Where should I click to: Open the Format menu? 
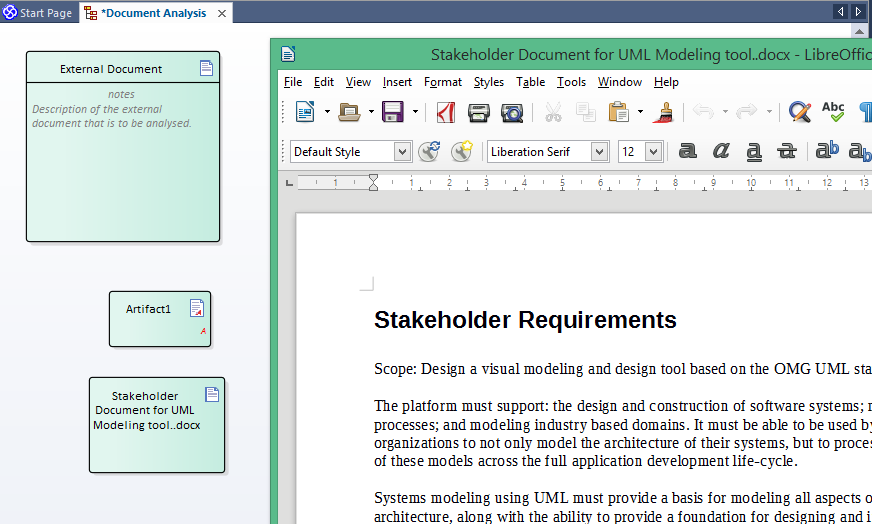pyautogui.click(x=442, y=82)
